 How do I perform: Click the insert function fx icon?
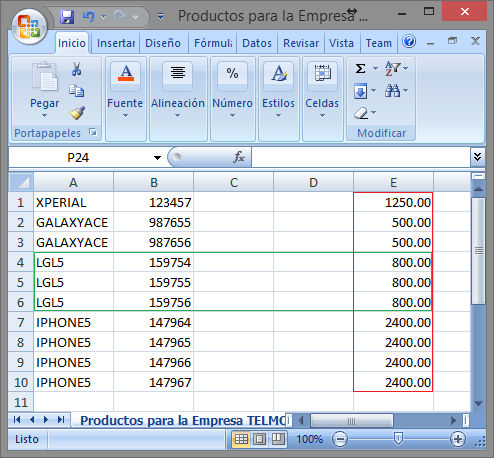(239, 157)
